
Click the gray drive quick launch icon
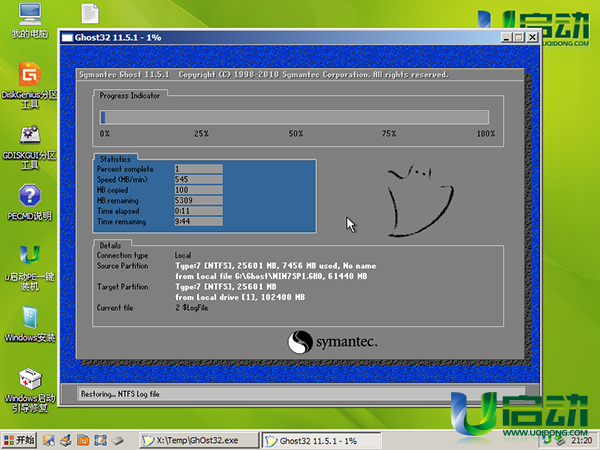tap(118, 440)
